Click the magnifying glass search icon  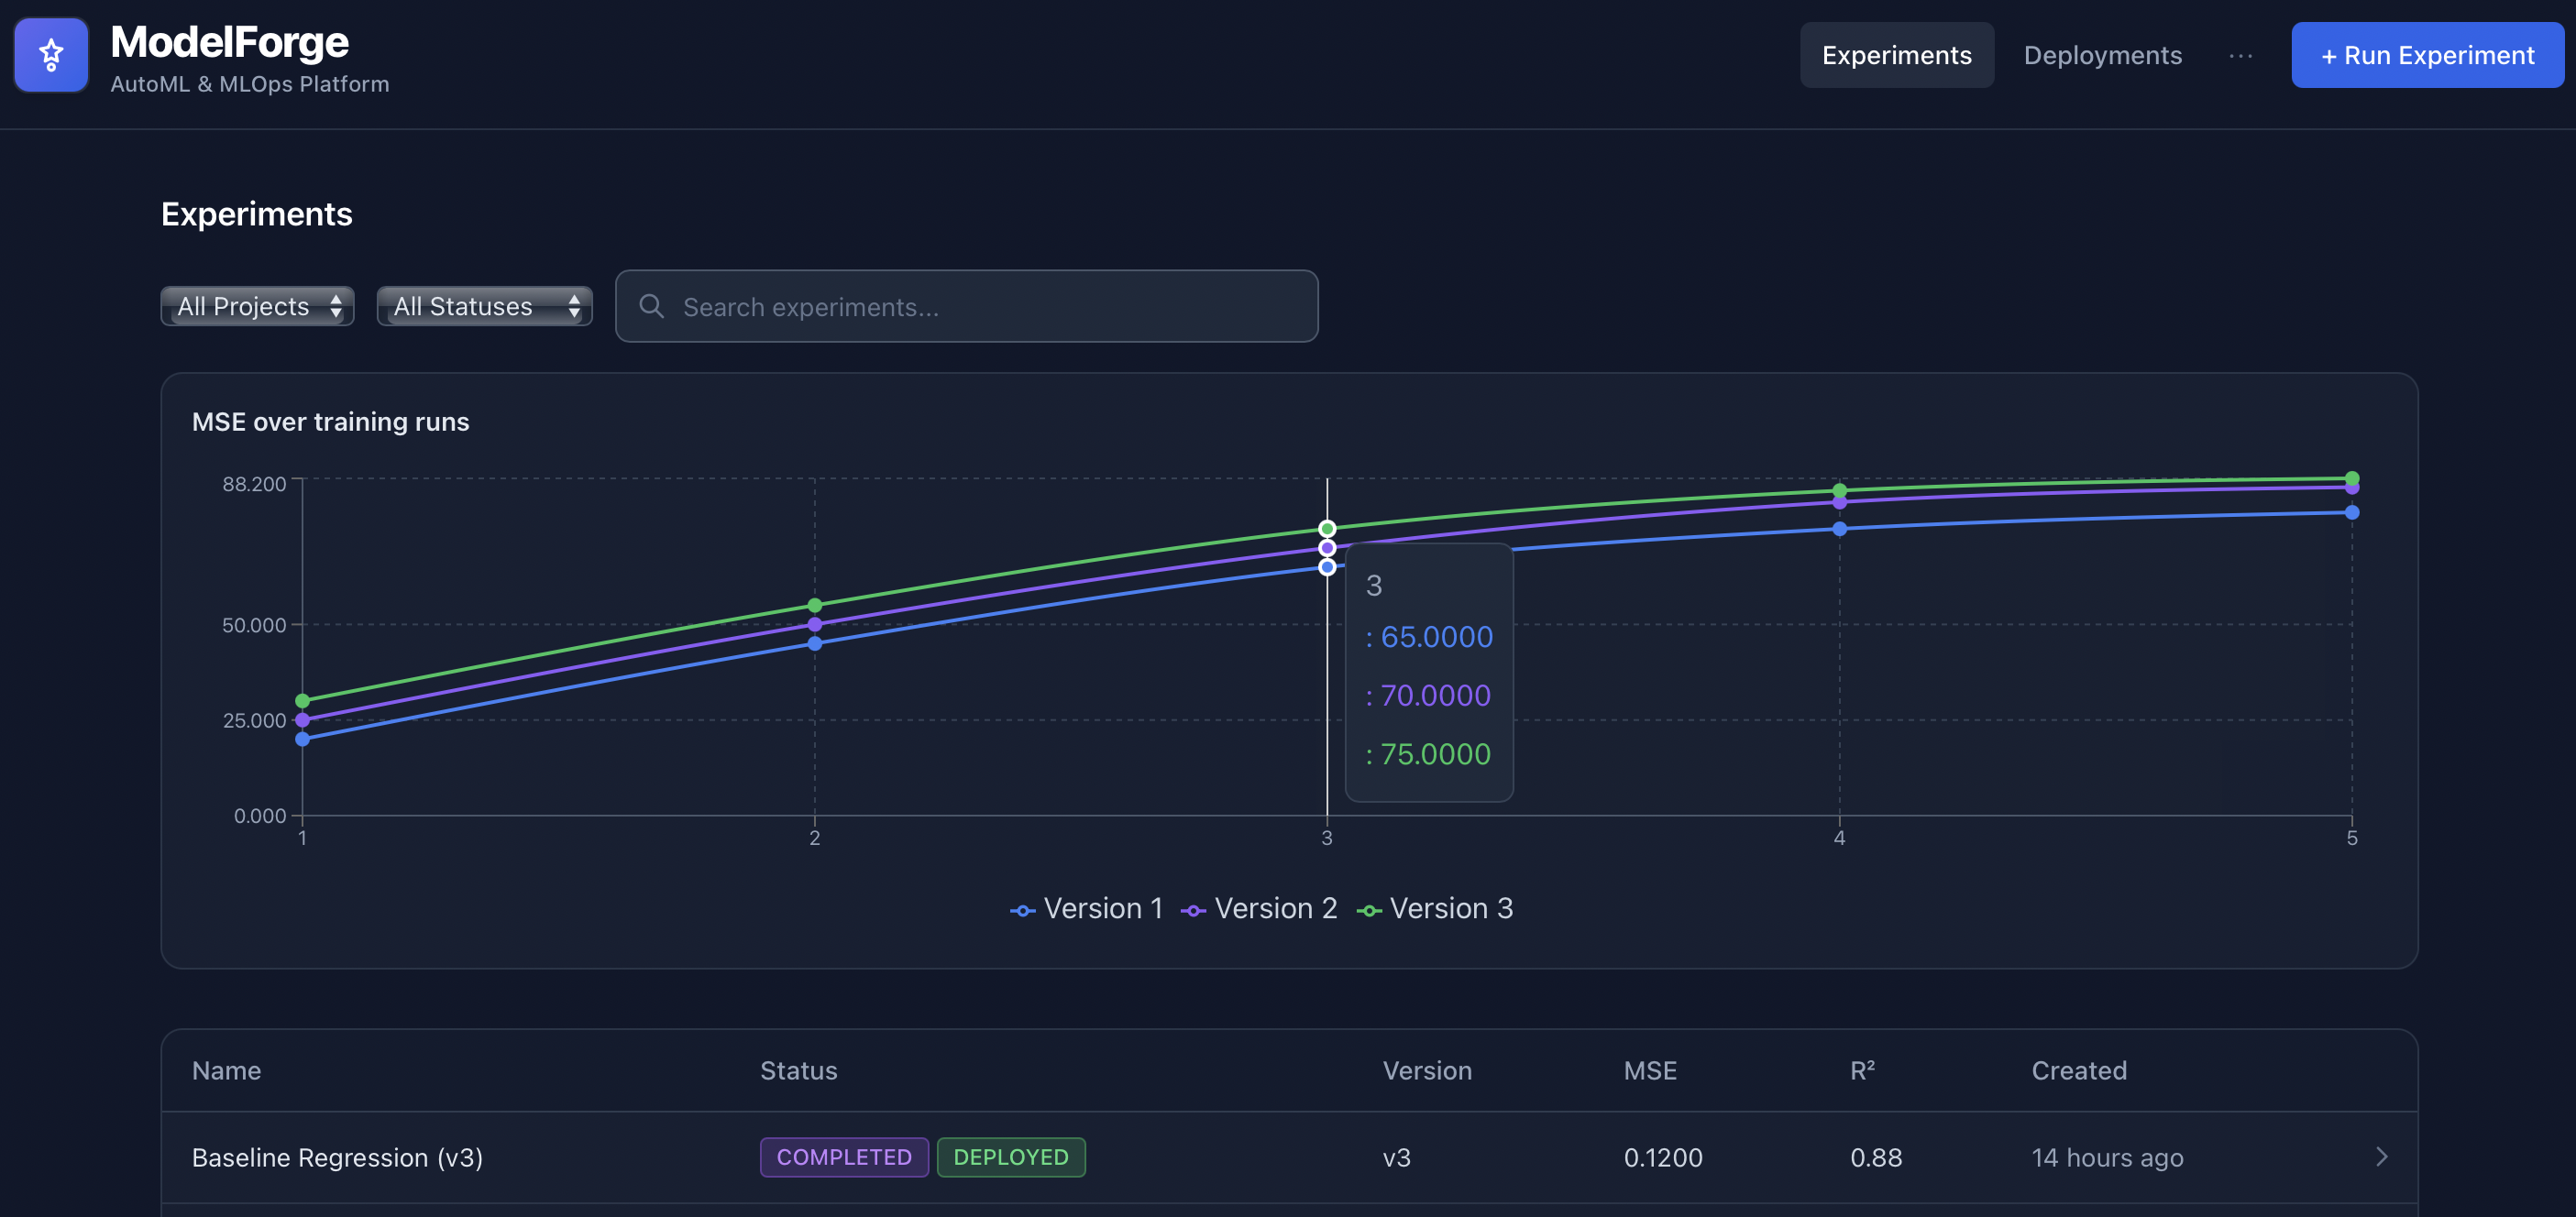653,306
